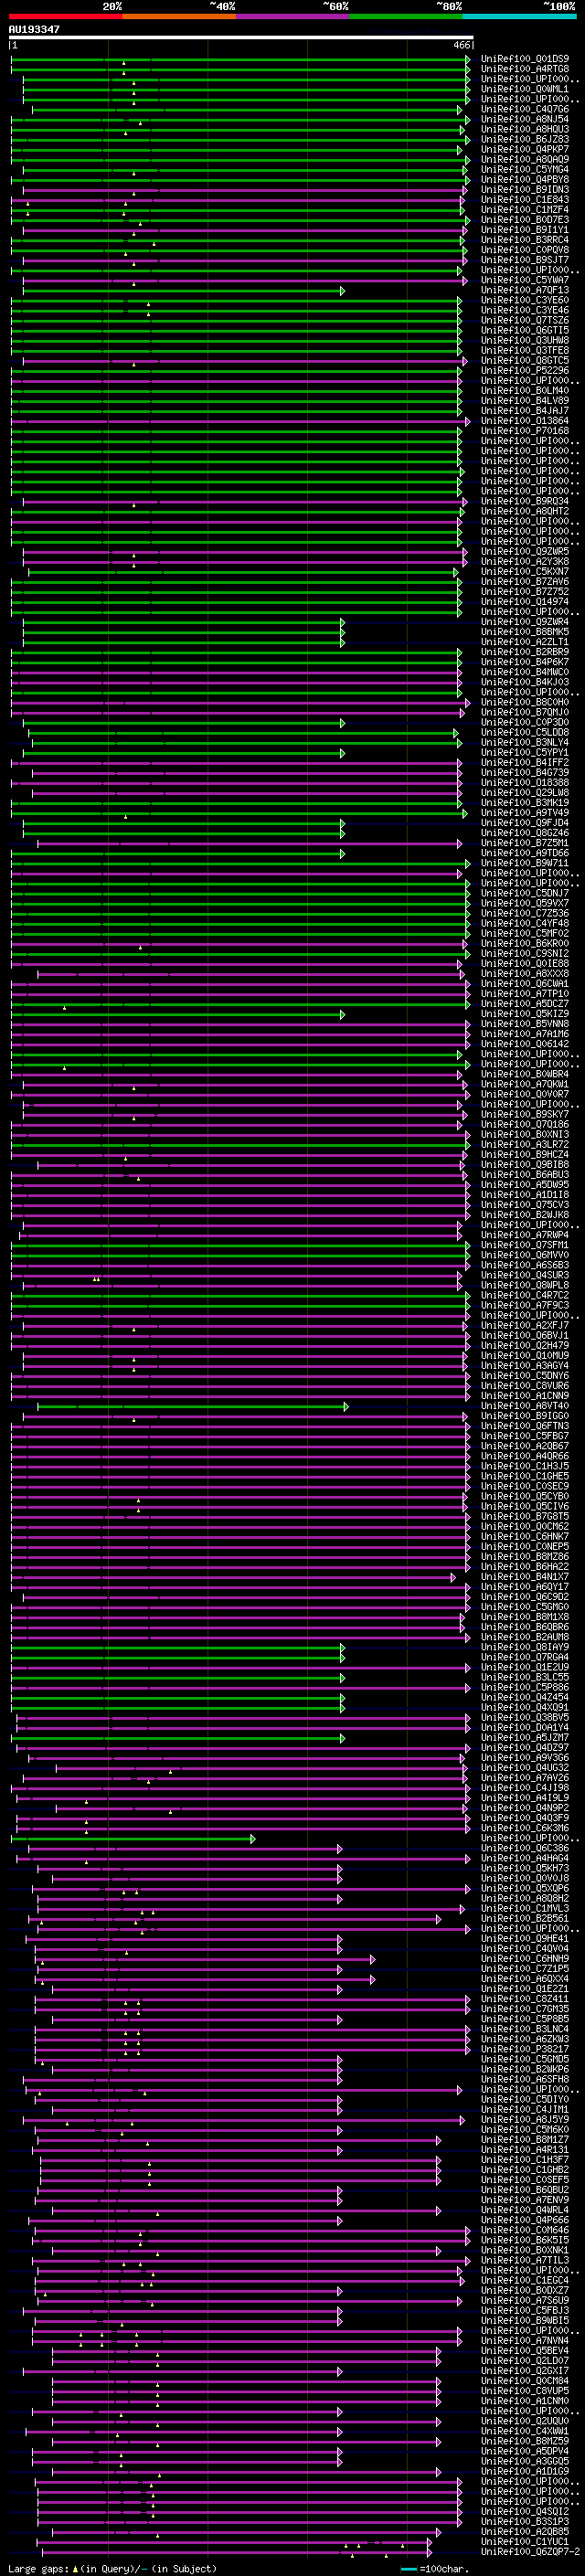
Task: Select hit UniRef100_B4IFF2
Action: pos(525,762)
